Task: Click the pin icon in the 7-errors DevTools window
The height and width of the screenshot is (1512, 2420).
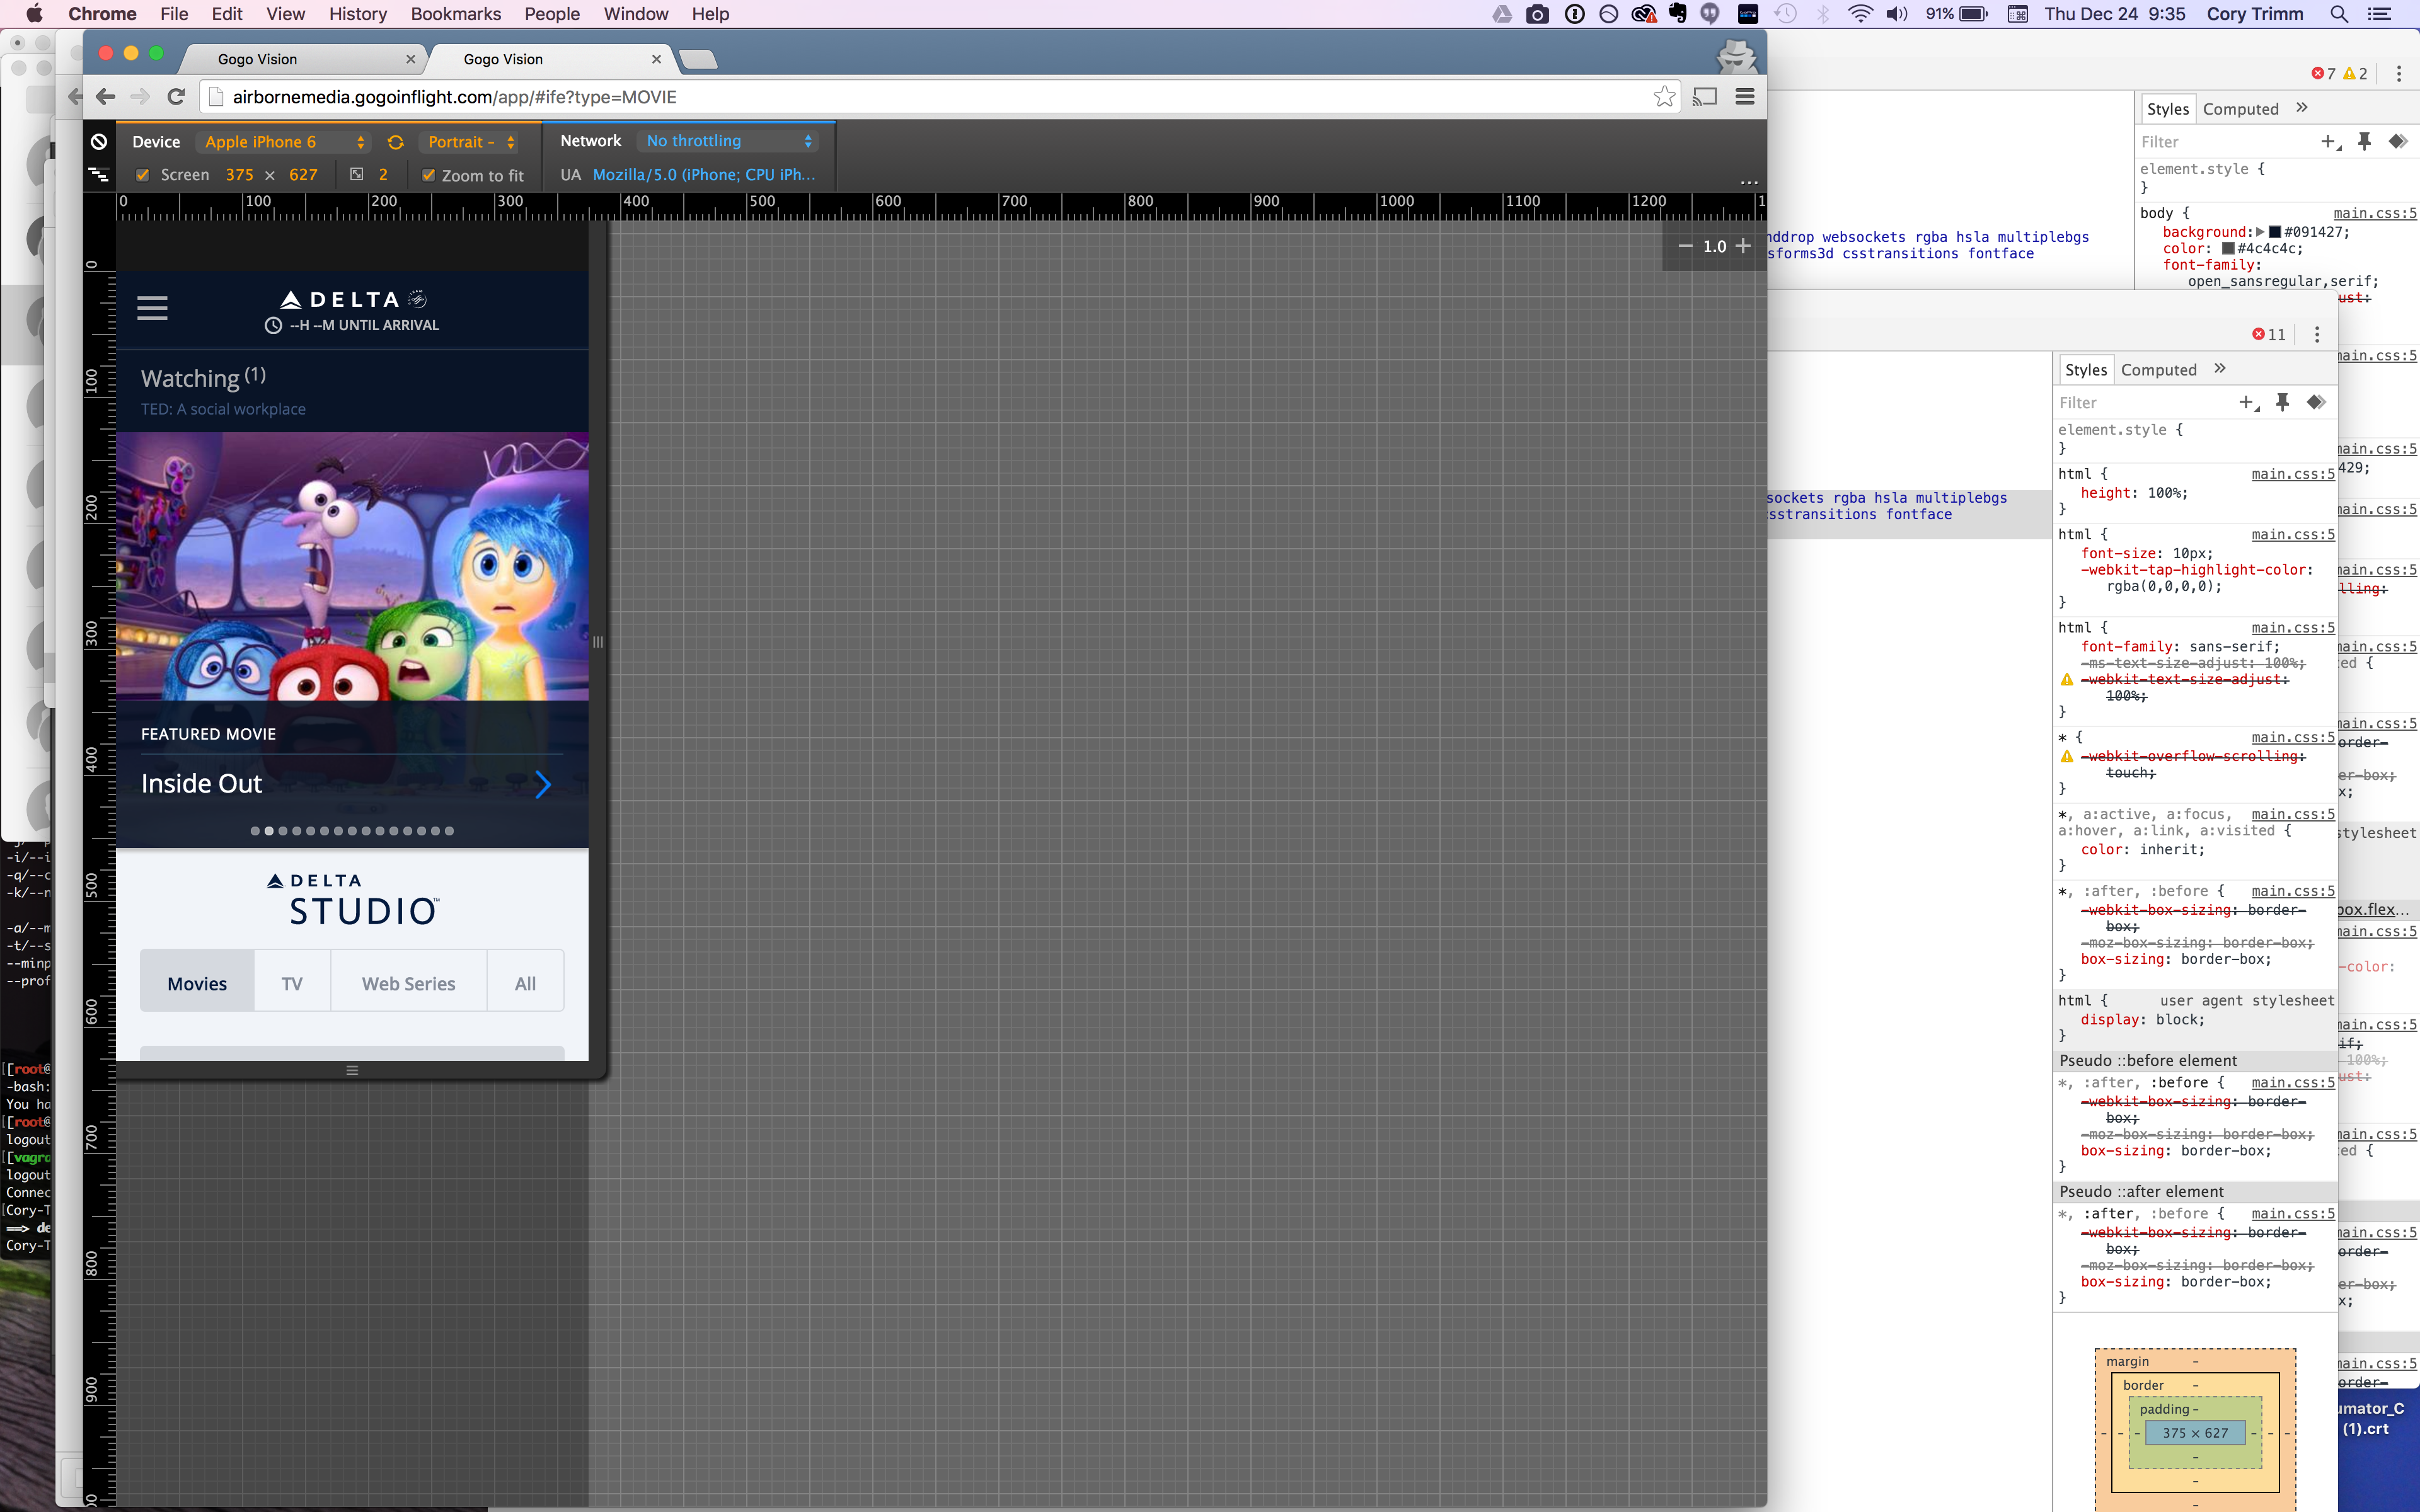Action: [2364, 142]
